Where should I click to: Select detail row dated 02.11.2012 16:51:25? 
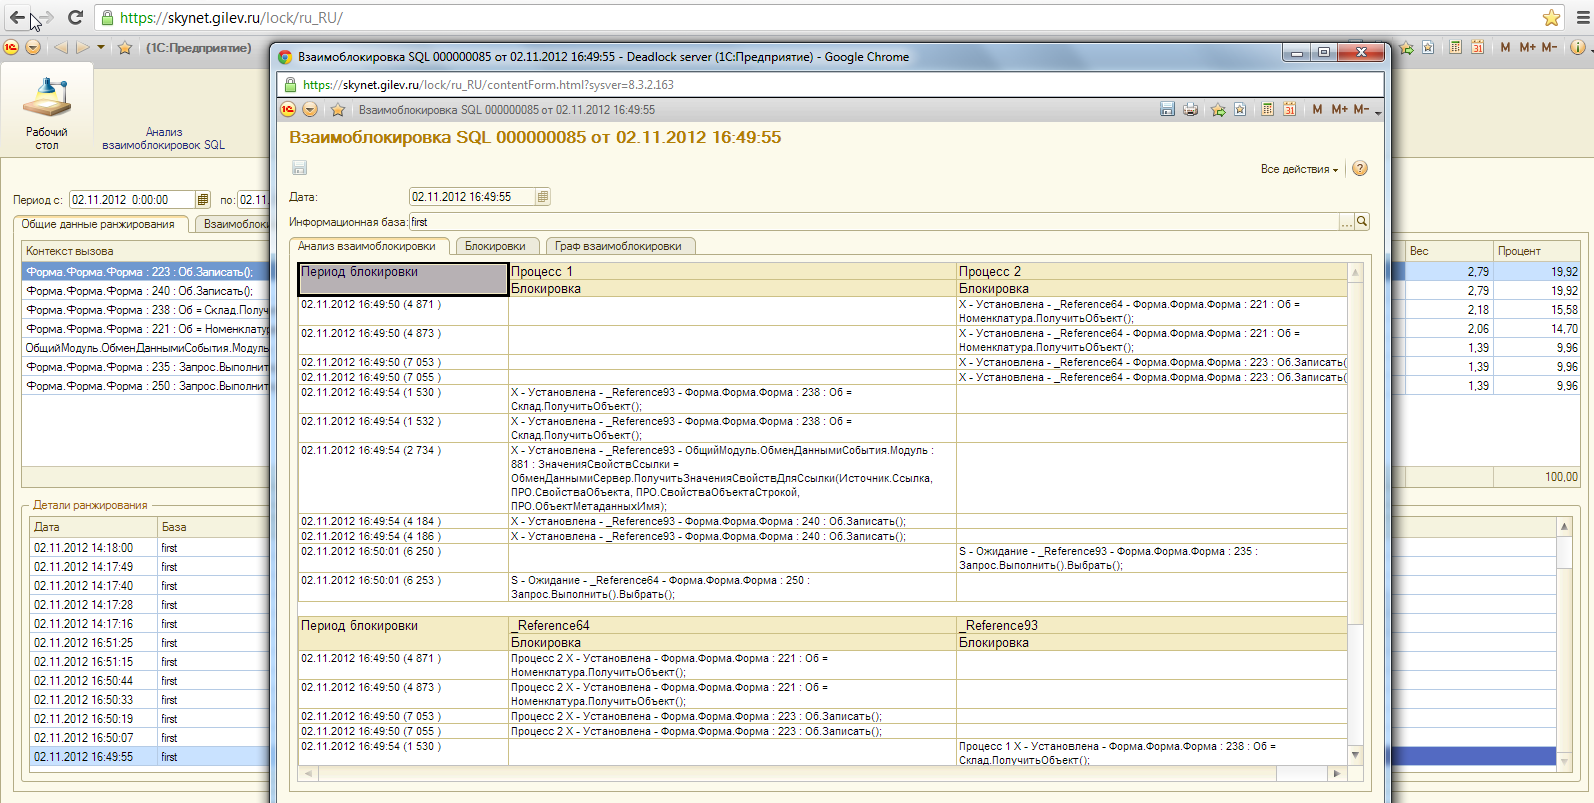[150, 643]
